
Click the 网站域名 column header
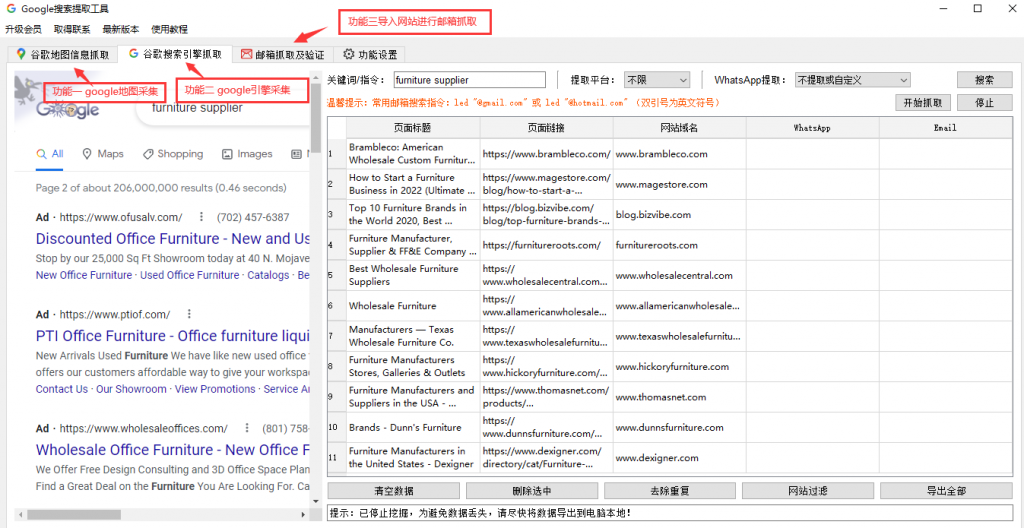click(679, 128)
